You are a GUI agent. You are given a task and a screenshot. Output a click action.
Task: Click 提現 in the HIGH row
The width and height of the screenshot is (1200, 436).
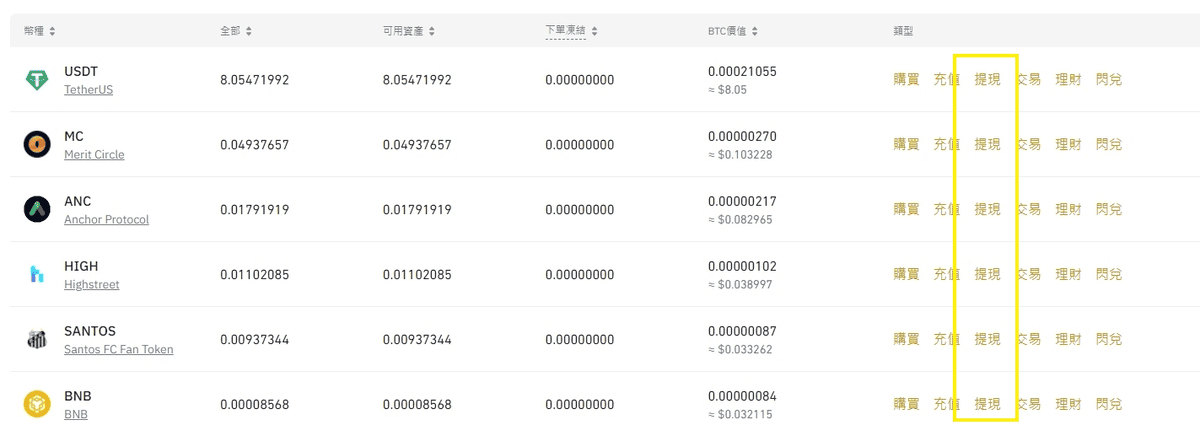[987, 275]
